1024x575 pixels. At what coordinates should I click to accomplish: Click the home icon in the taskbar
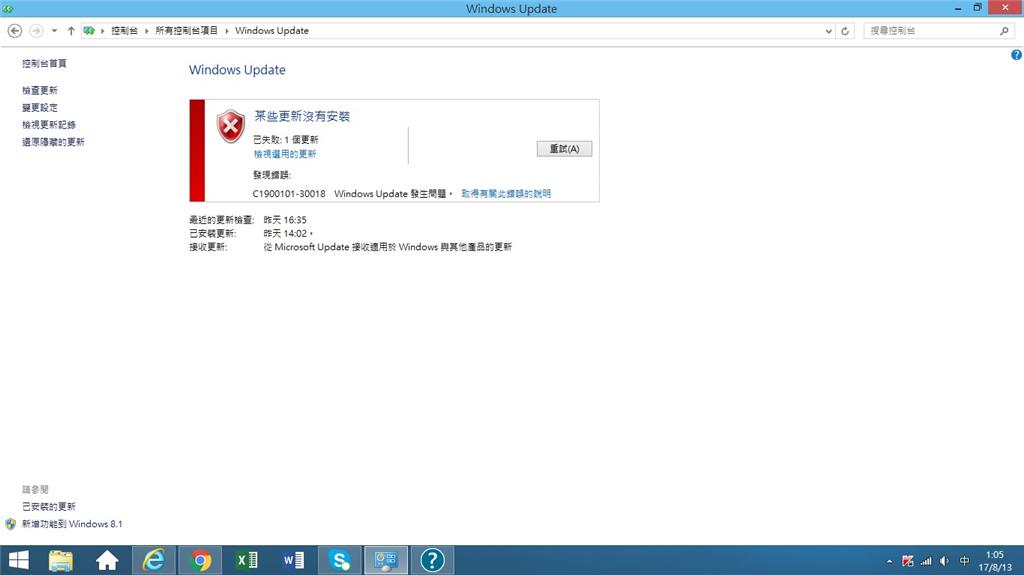(107, 561)
